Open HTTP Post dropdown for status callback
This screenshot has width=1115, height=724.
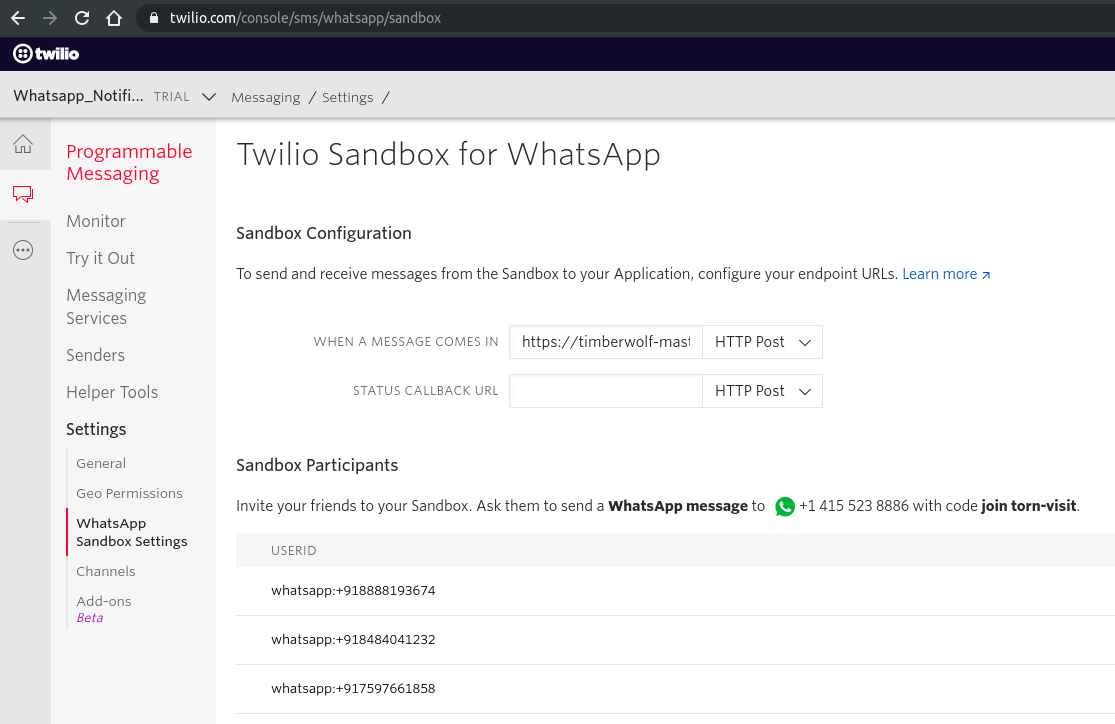pos(762,391)
